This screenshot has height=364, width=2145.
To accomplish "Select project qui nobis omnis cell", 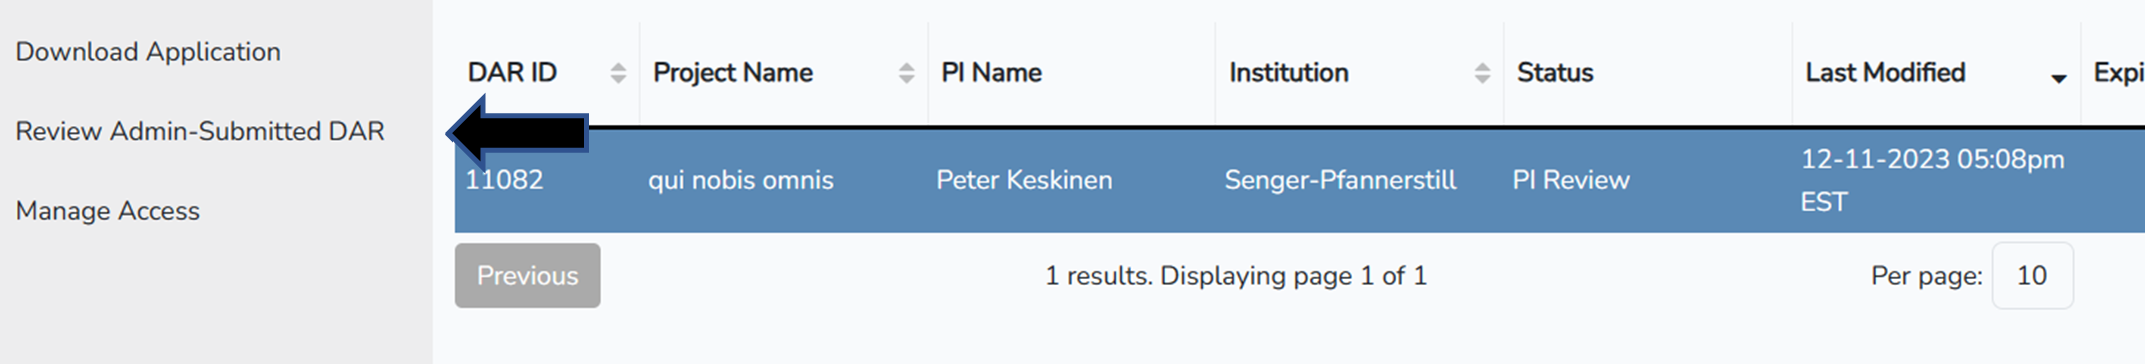I will (741, 180).
